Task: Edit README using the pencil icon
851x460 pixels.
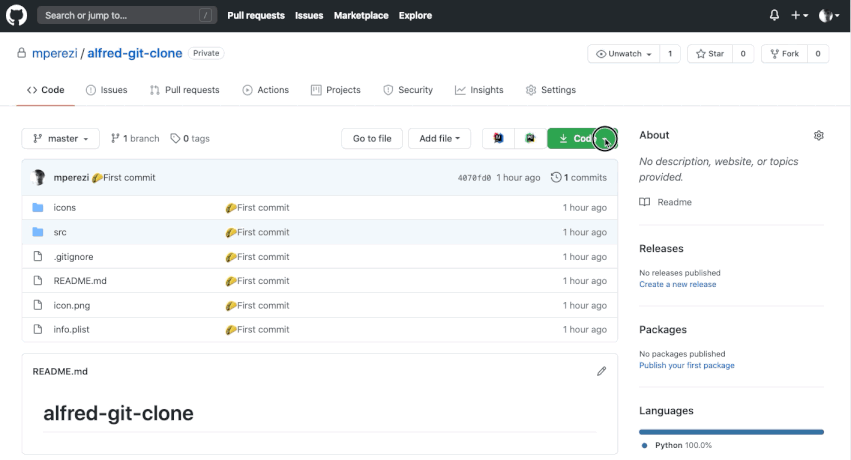Action: [601, 371]
